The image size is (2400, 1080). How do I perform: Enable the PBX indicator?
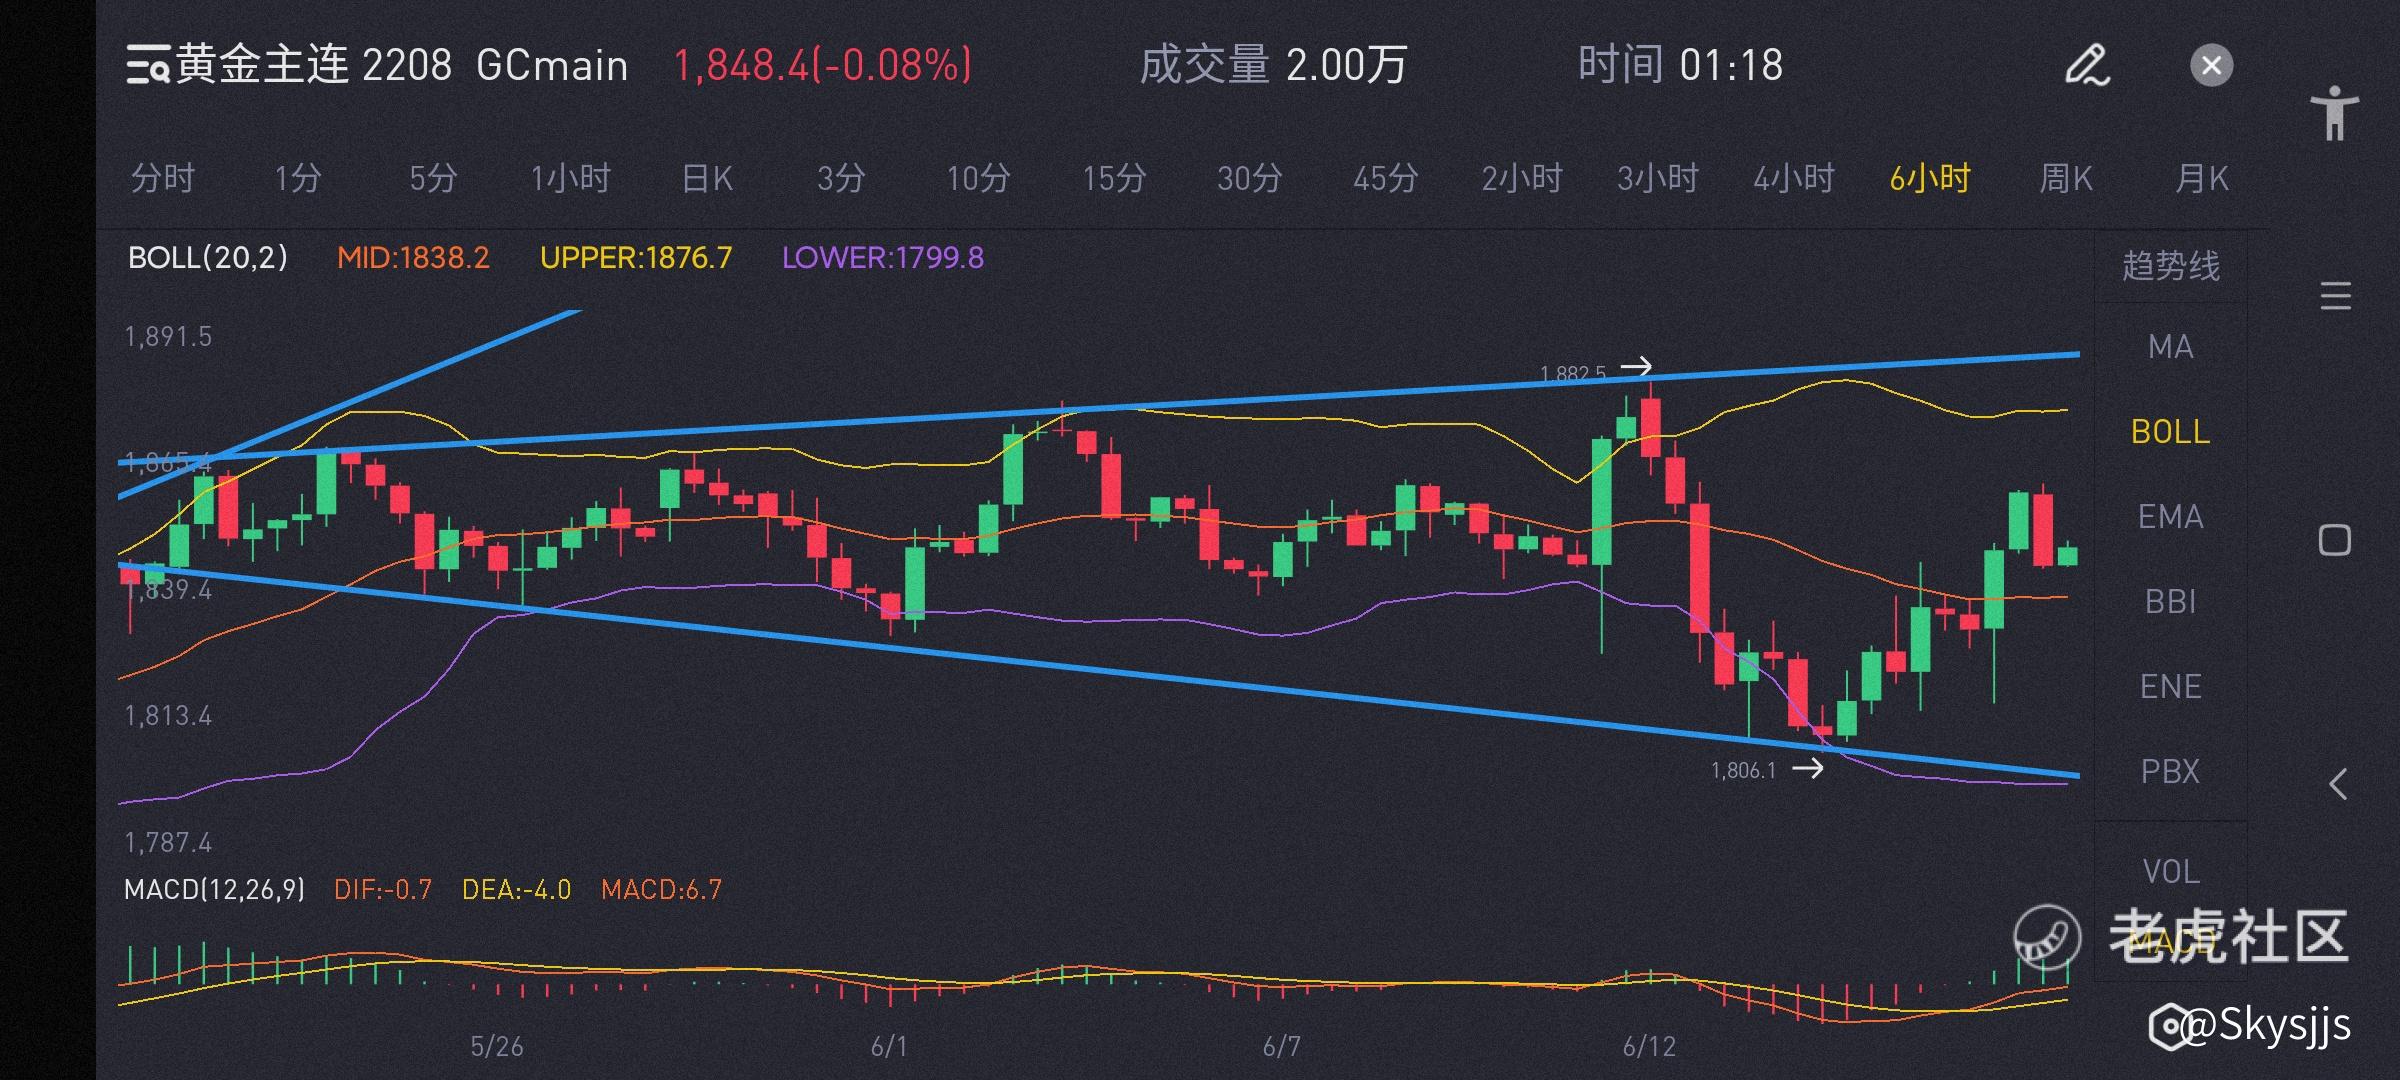(2171, 772)
